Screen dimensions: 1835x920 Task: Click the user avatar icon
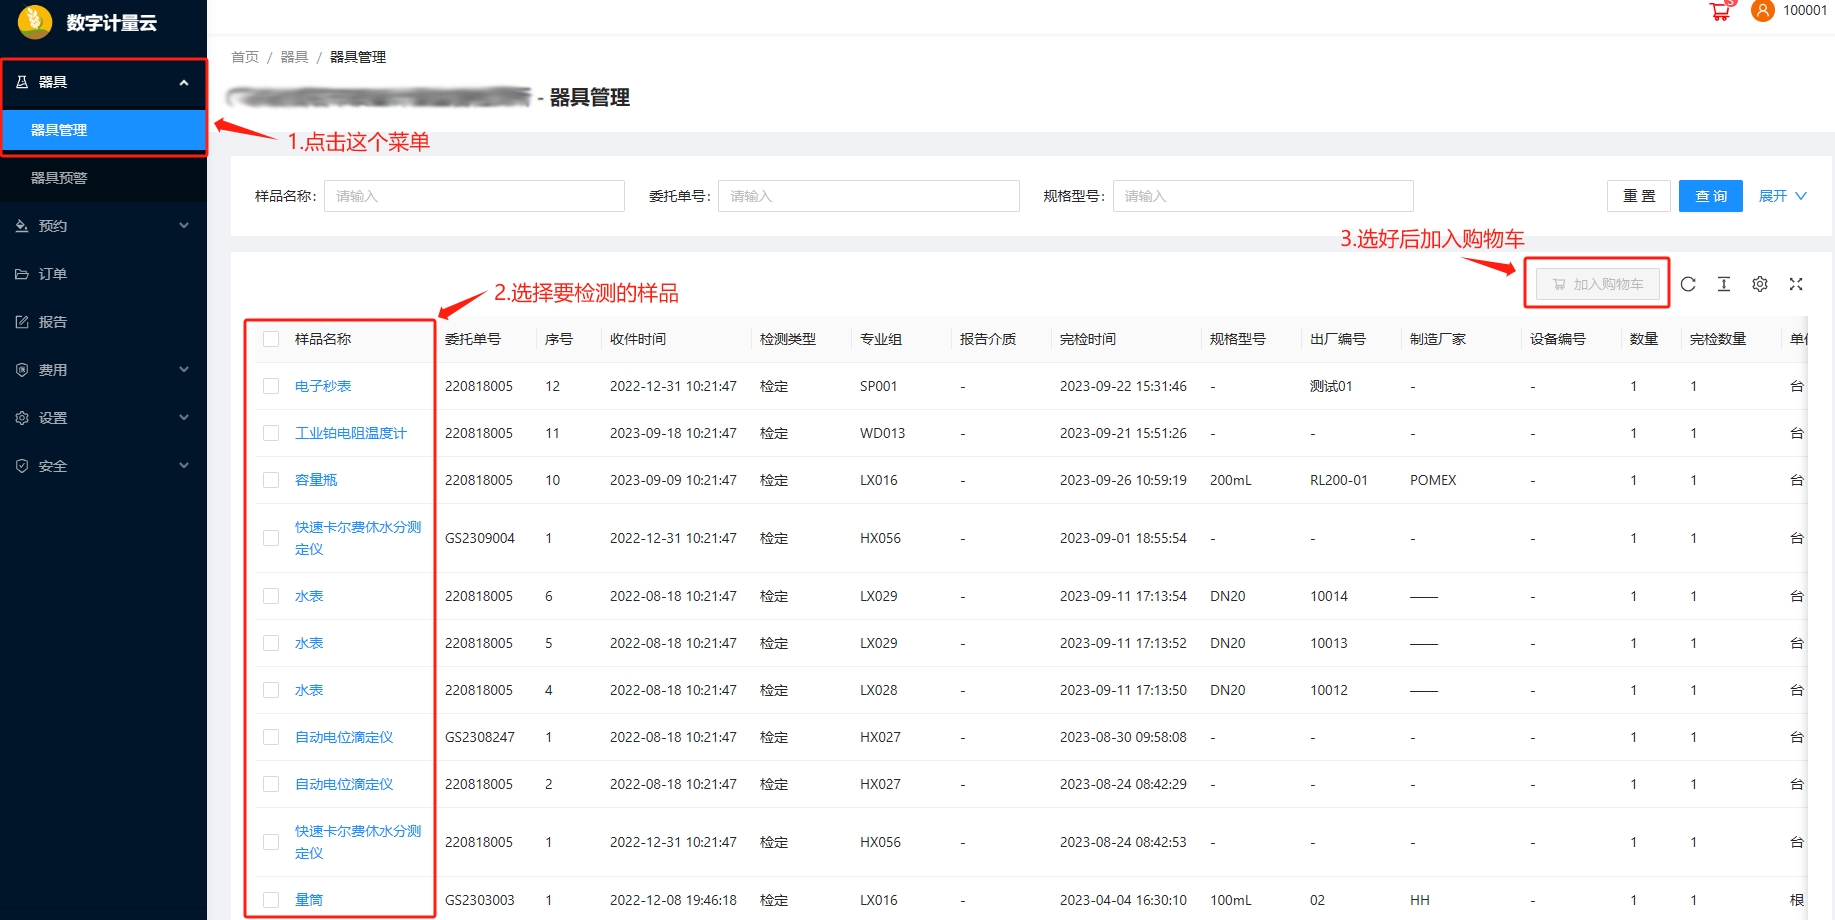coord(1763,11)
